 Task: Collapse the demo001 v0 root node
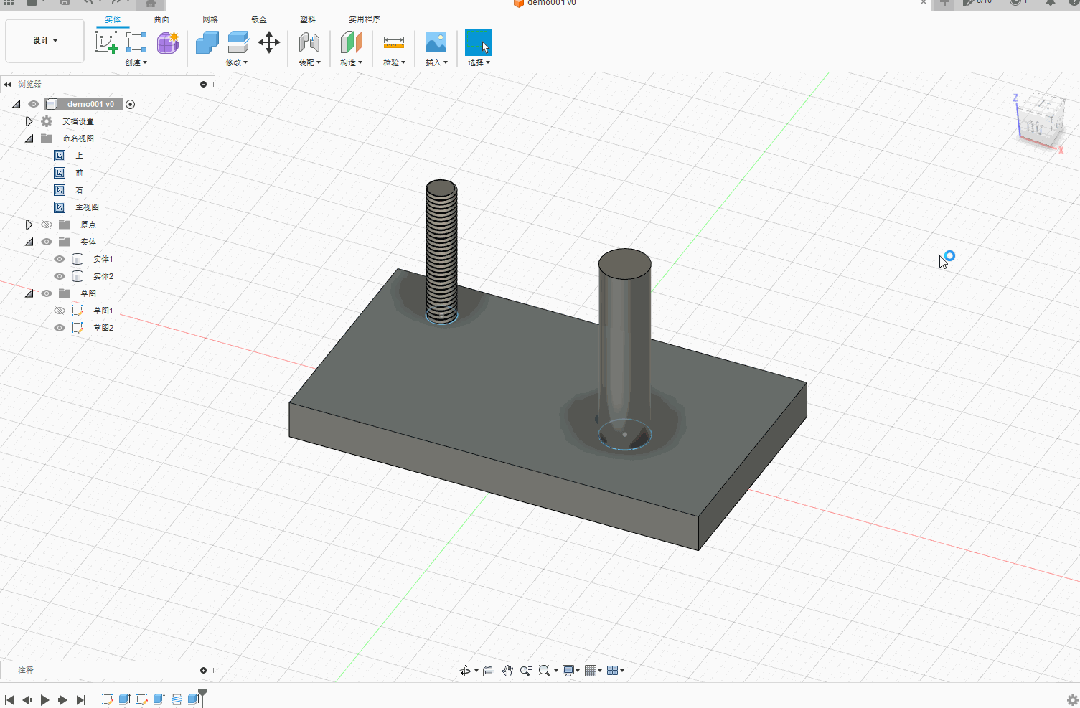coord(16,104)
